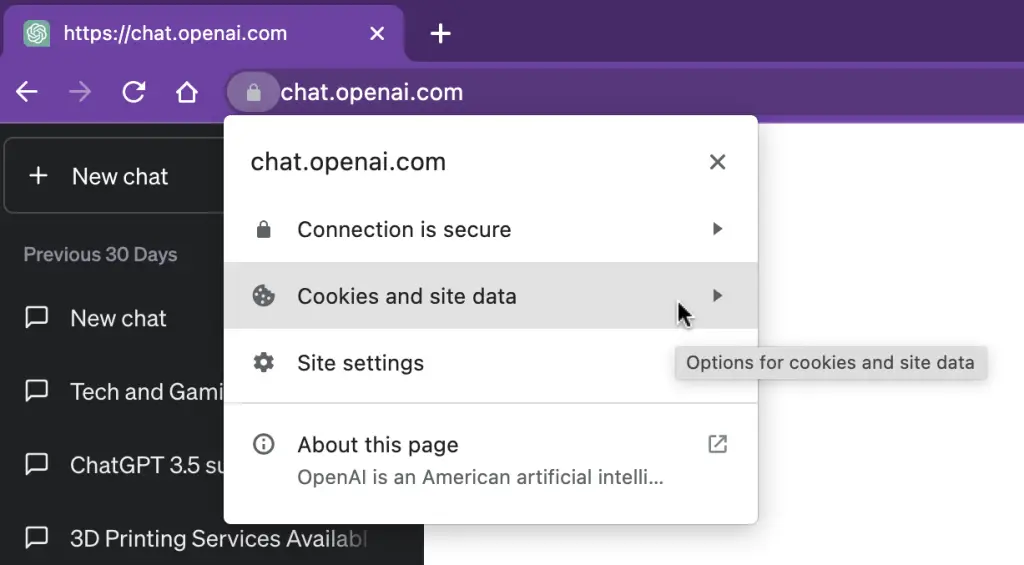The width and height of the screenshot is (1024, 565).
Task: Close the site info popup
Action: (717, 162)
